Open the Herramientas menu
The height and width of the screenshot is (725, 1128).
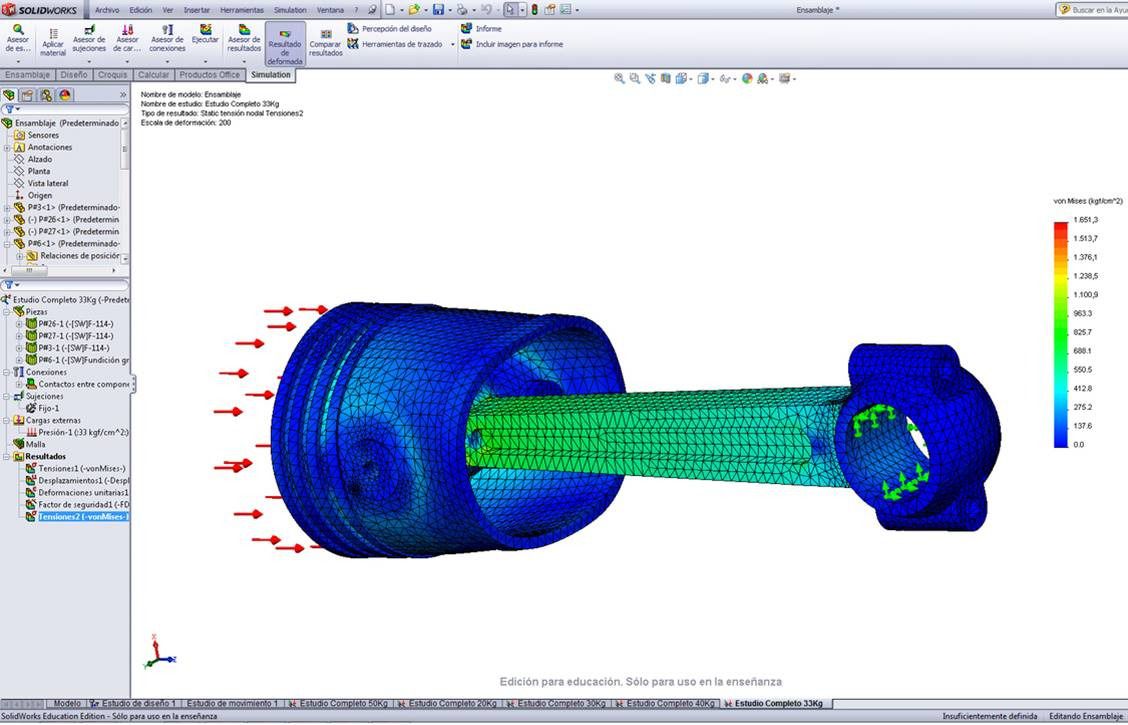[x=242, y=9]
